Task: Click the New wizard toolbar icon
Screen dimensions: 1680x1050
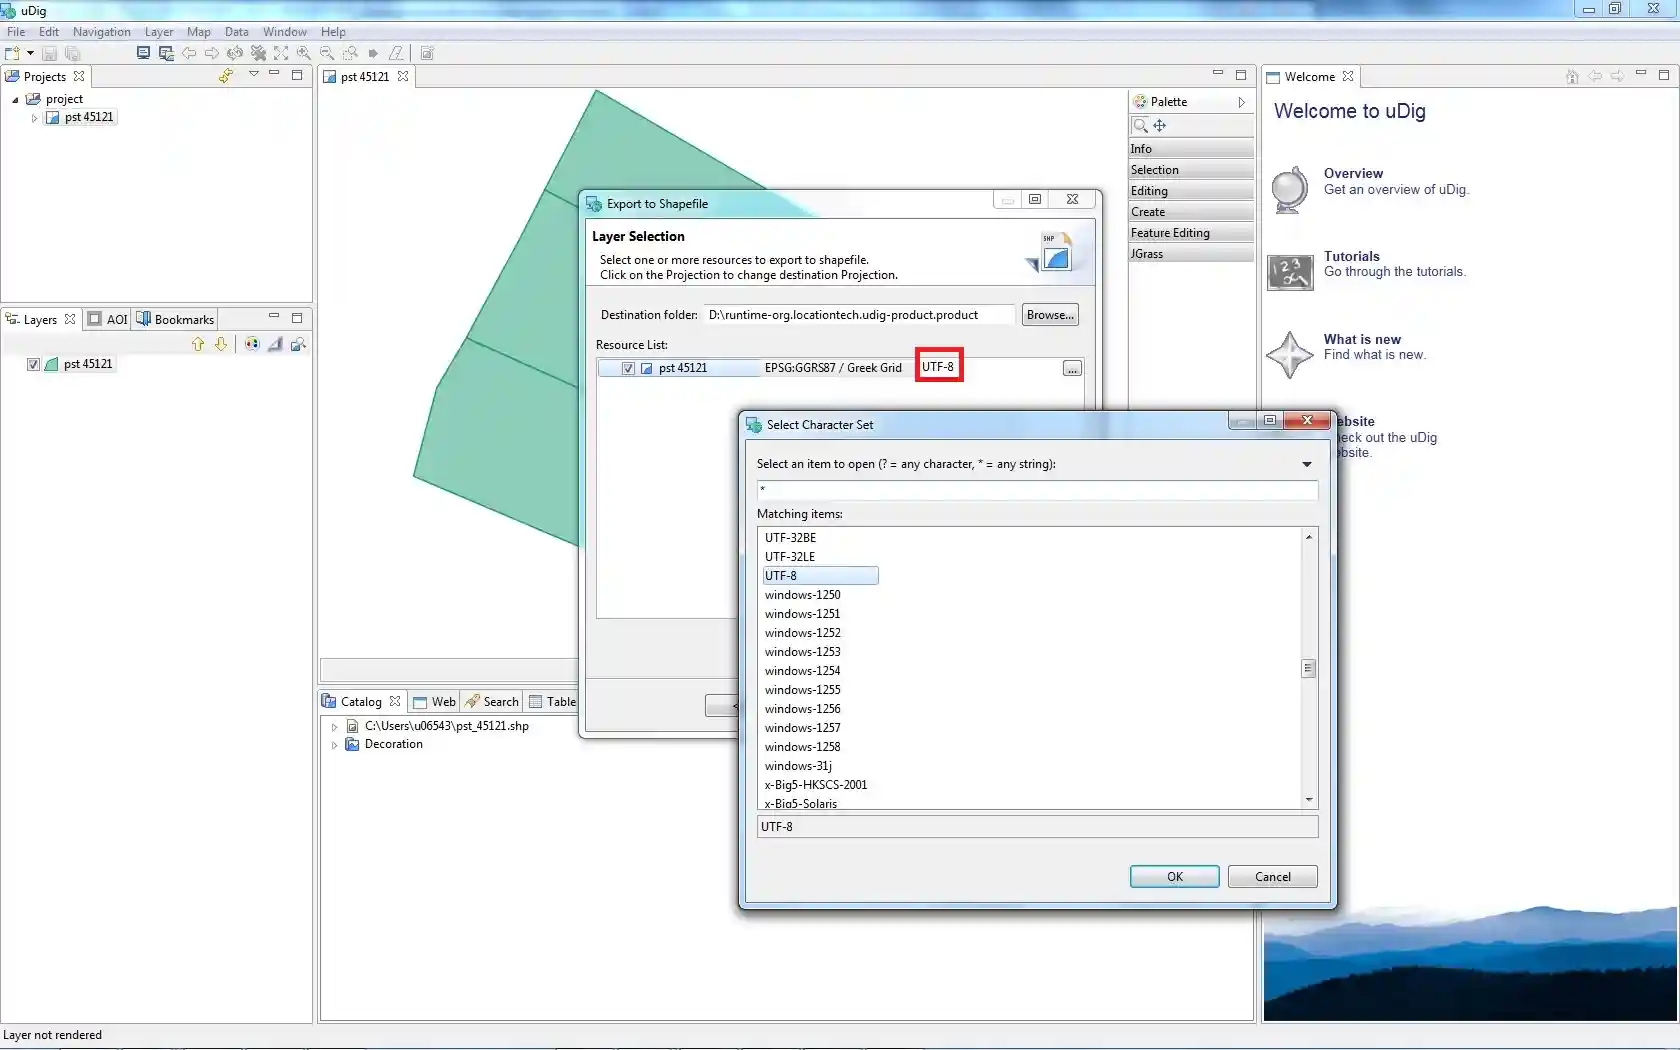Action: point(12,53)
